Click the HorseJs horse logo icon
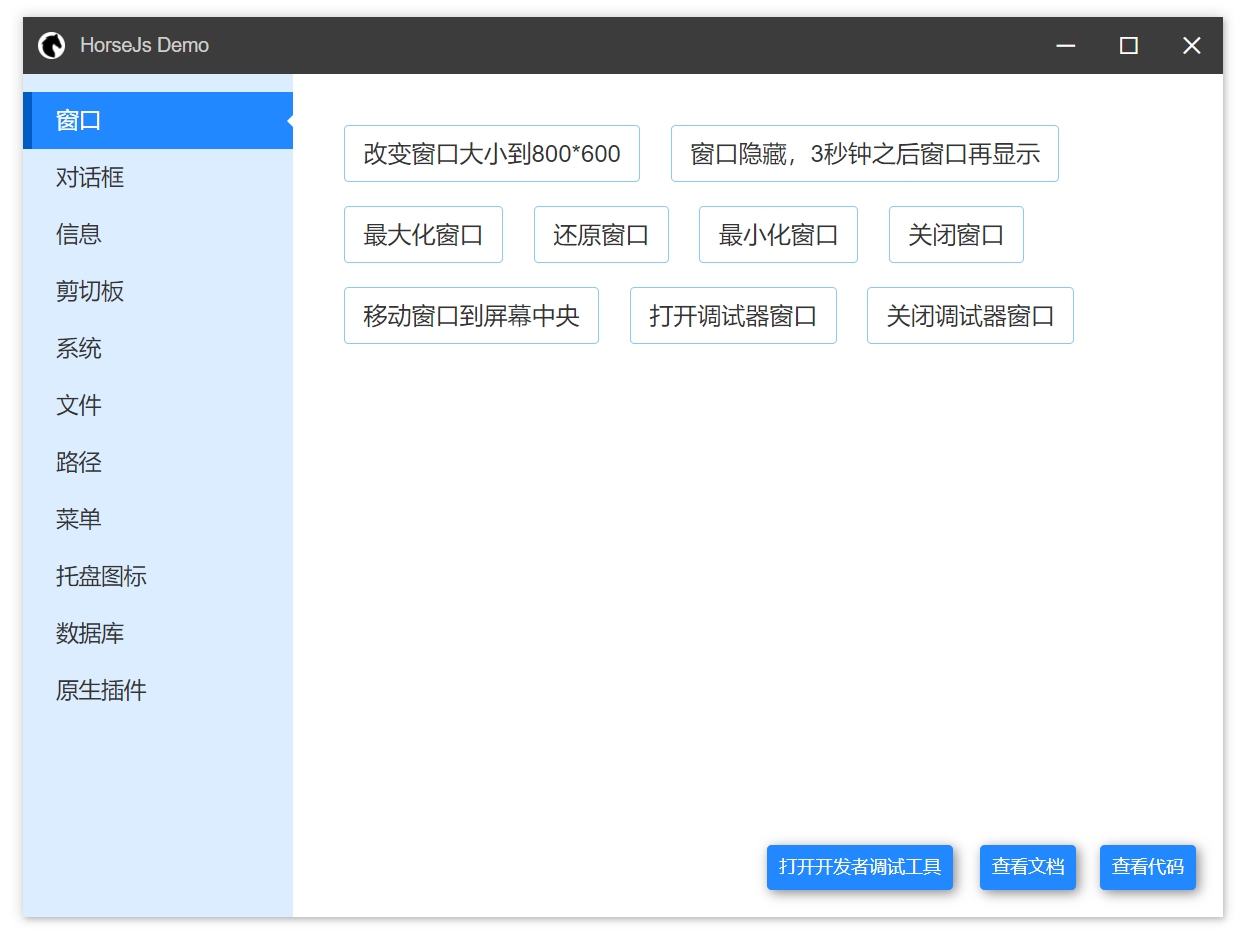 (x=52, y=45)
